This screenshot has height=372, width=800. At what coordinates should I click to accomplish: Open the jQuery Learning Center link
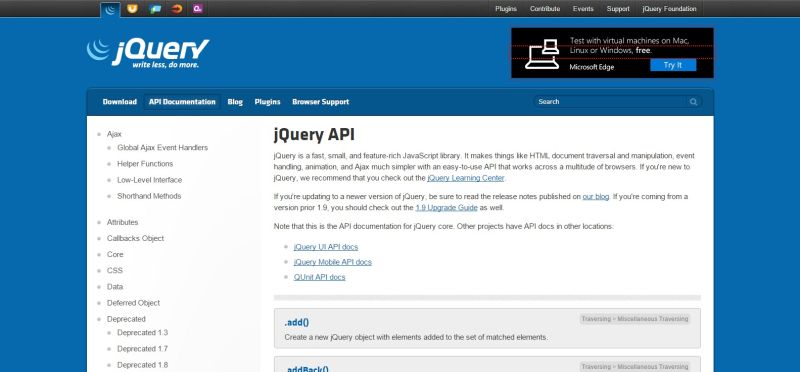(x=466, y=178)
